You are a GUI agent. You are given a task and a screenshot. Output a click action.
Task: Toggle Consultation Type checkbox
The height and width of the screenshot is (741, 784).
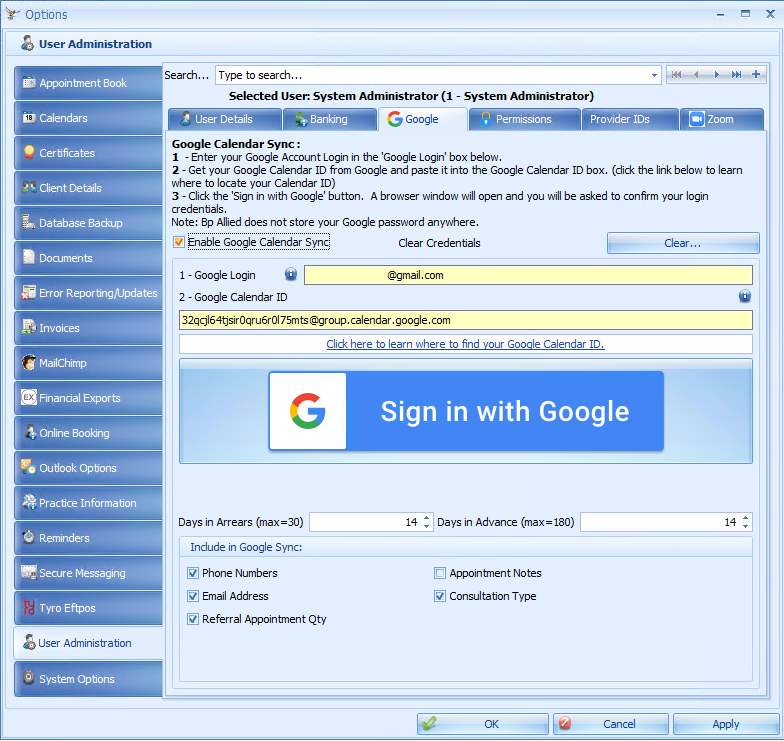440,596
